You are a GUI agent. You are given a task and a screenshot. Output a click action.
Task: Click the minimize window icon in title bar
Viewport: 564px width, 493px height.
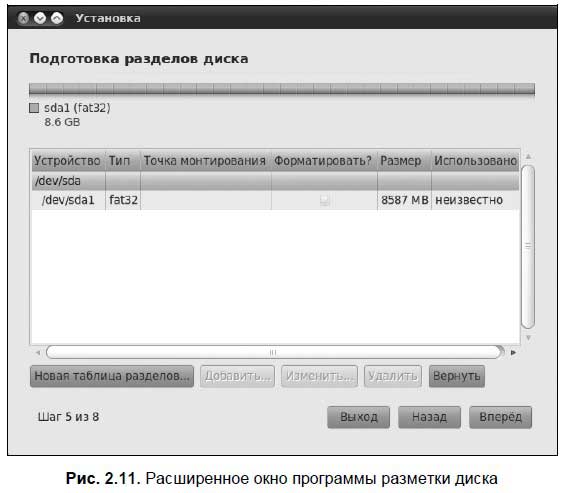[40, 18]
